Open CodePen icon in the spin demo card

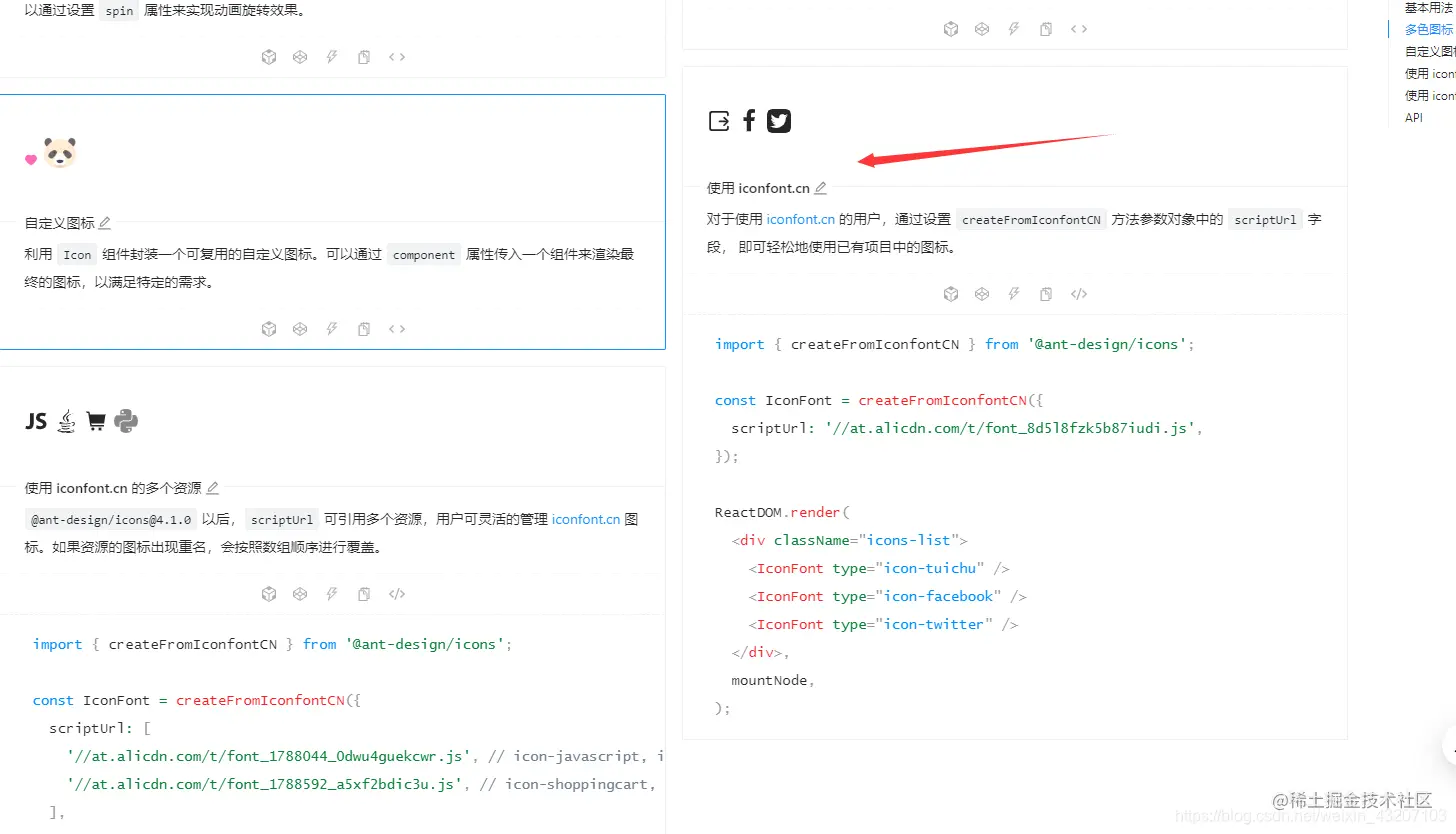click(x=299, y=57)
